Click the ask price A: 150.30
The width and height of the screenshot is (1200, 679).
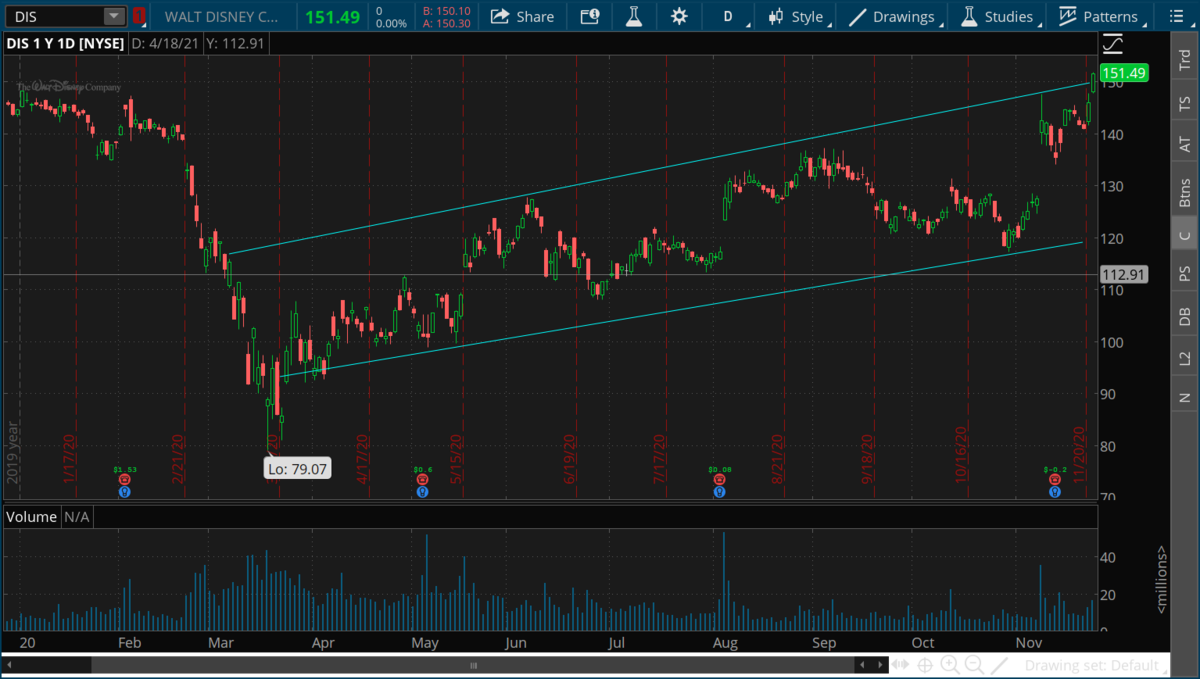(x=445, y=23)
